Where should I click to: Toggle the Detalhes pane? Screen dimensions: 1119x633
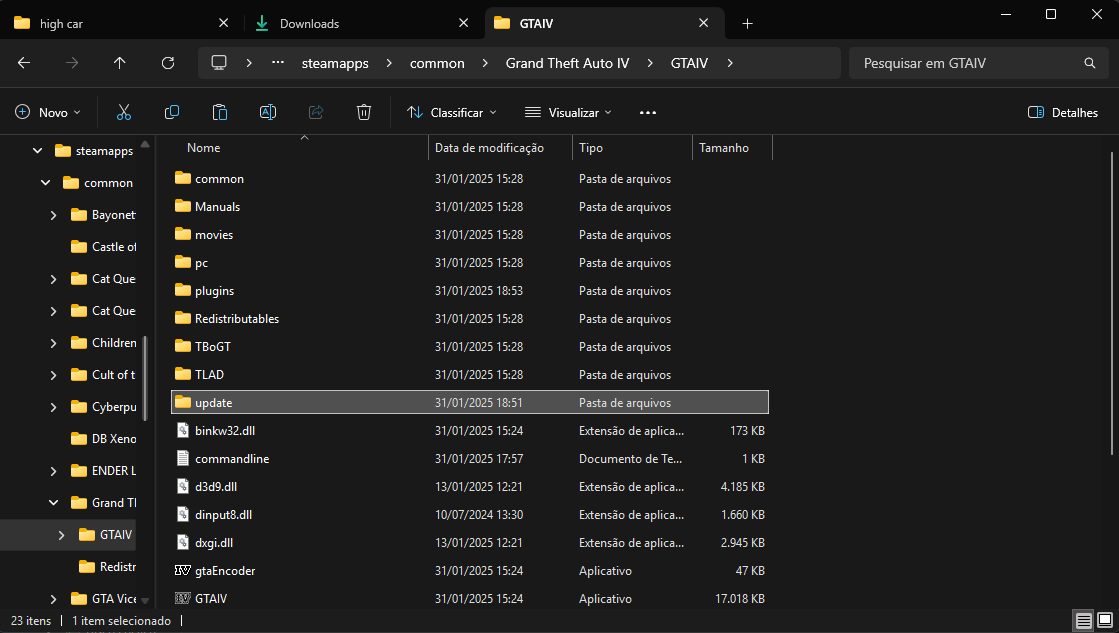[1063, 113]
